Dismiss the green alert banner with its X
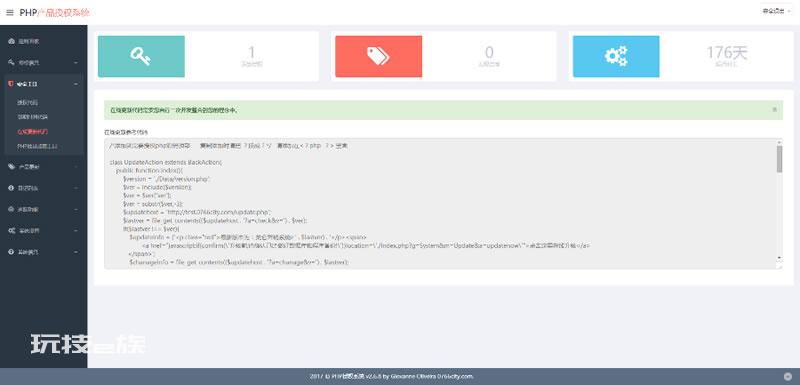 774,110
